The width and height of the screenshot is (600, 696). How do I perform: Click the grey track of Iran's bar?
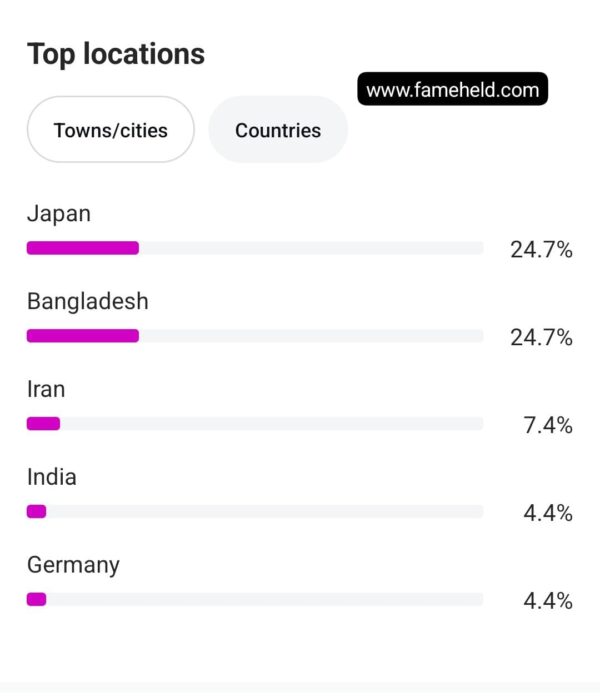(272, 423)
